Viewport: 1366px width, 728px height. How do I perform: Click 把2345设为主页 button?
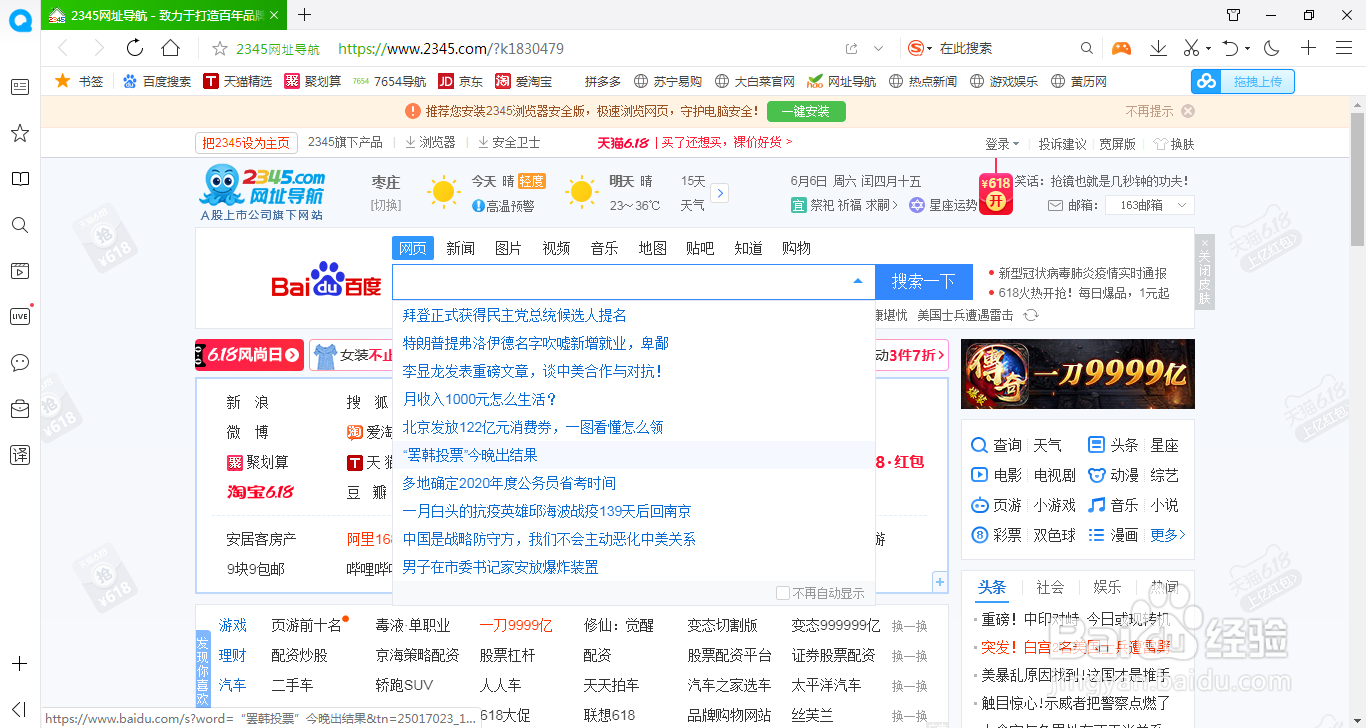pyautogui.click(x=246, y=143)
